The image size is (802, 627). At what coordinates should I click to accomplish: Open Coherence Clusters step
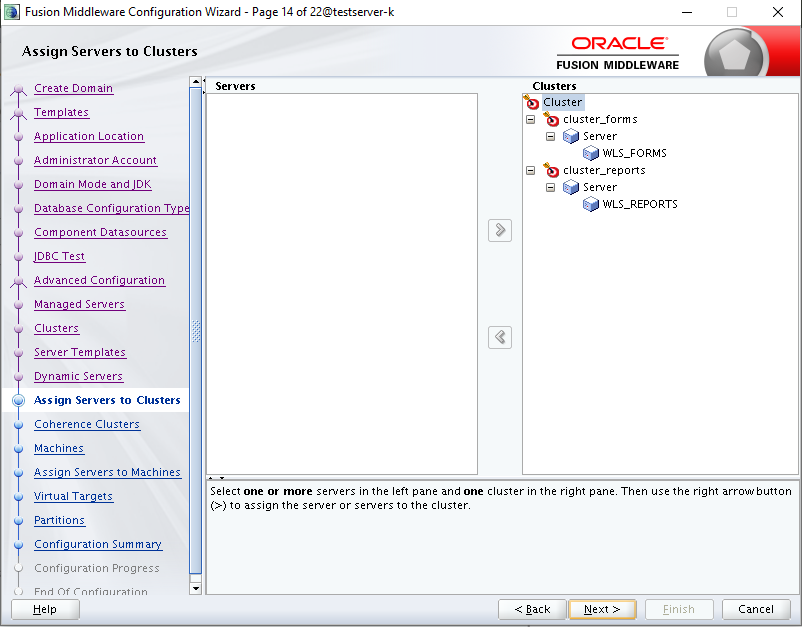tap(87, 424)
